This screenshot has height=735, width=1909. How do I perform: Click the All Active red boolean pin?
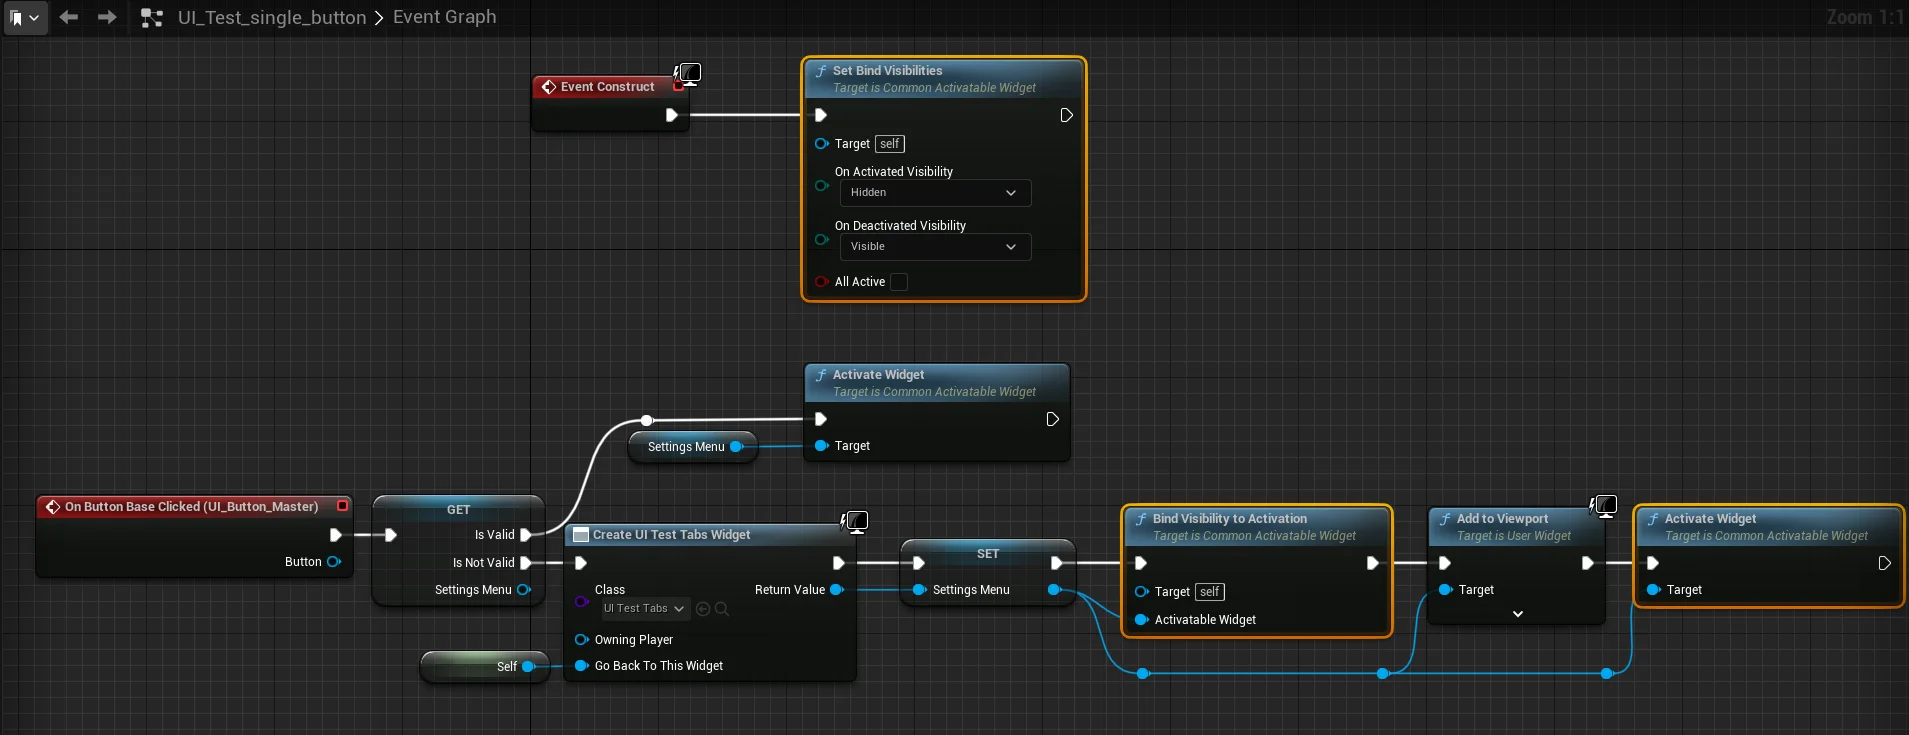pos(822,282)
